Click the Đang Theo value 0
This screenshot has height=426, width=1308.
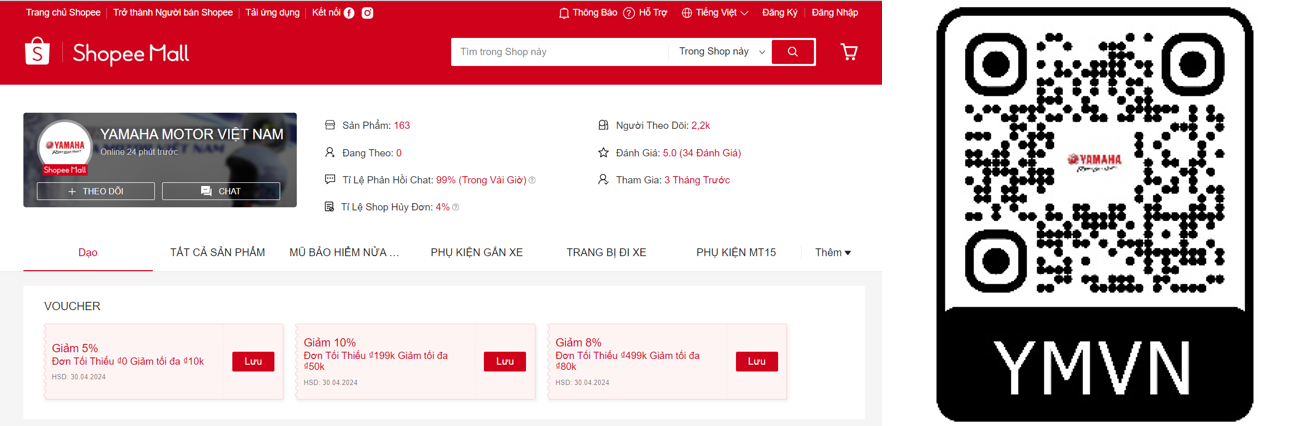click(399, 153)
